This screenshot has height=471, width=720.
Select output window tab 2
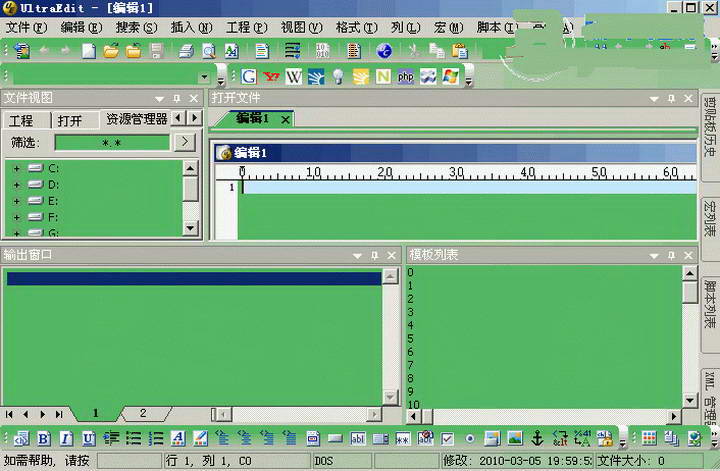(x=142, y=413)
